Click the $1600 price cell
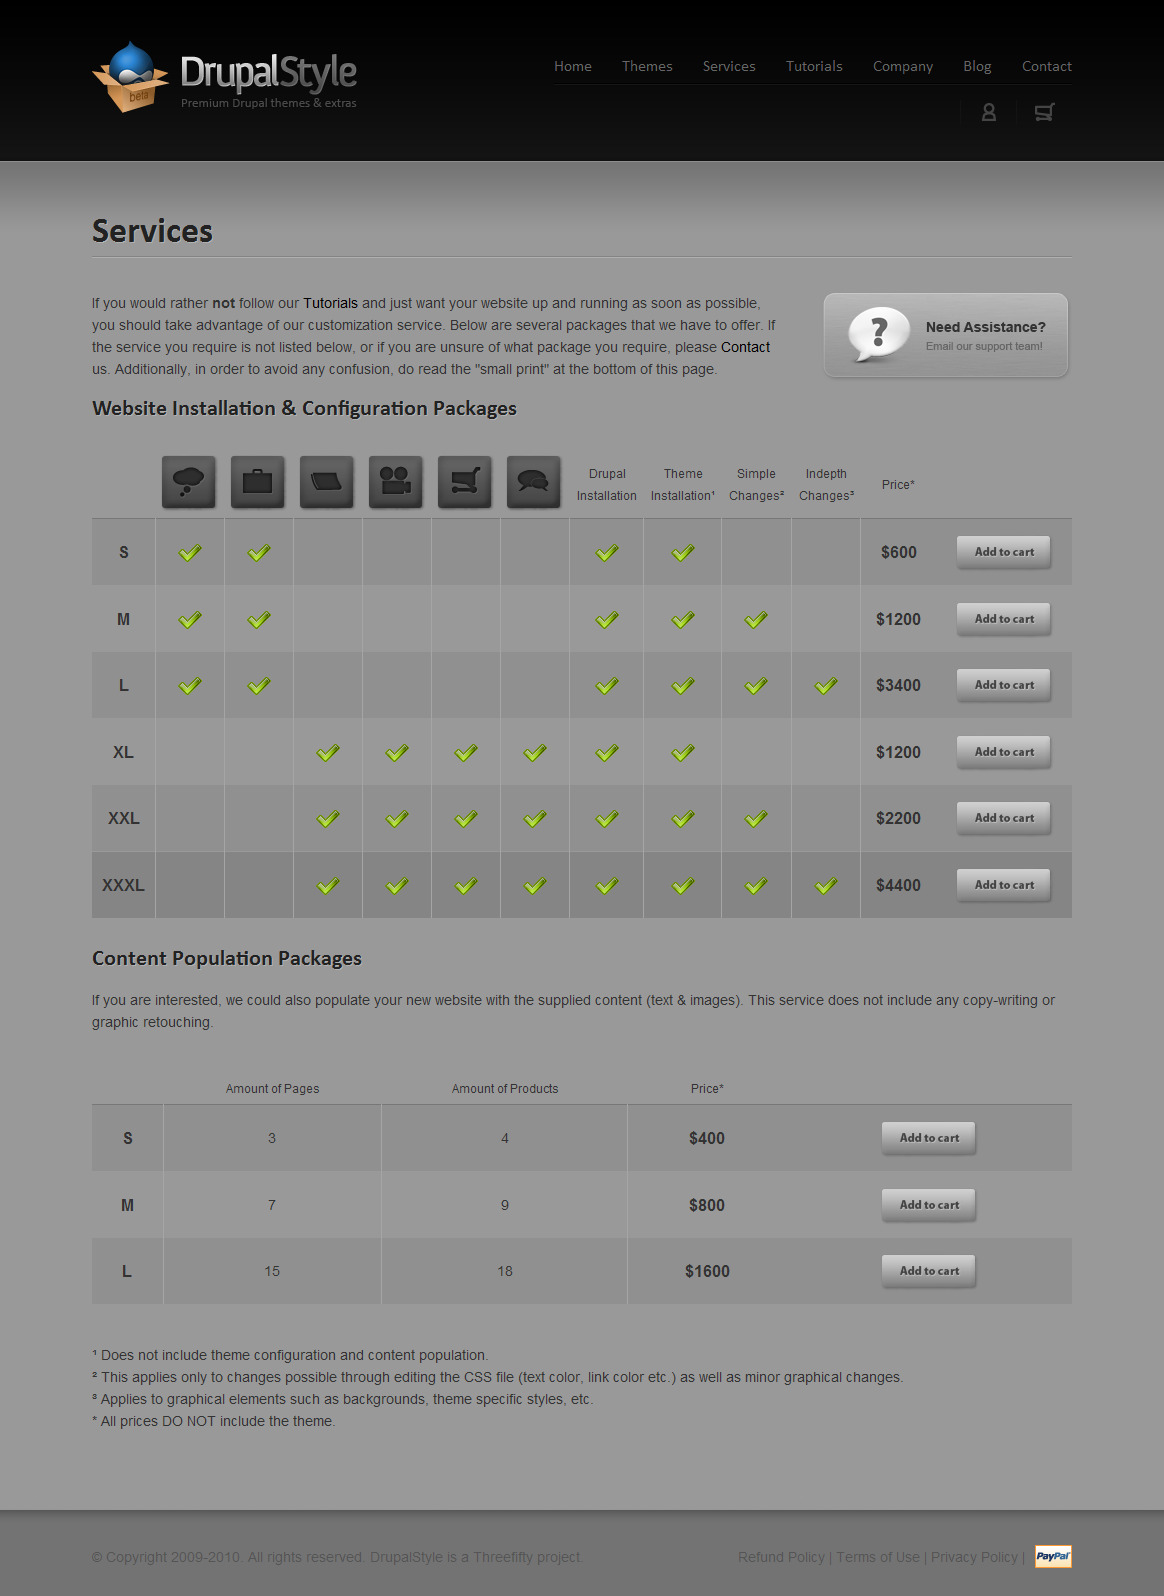 (x=707, y=1271)
